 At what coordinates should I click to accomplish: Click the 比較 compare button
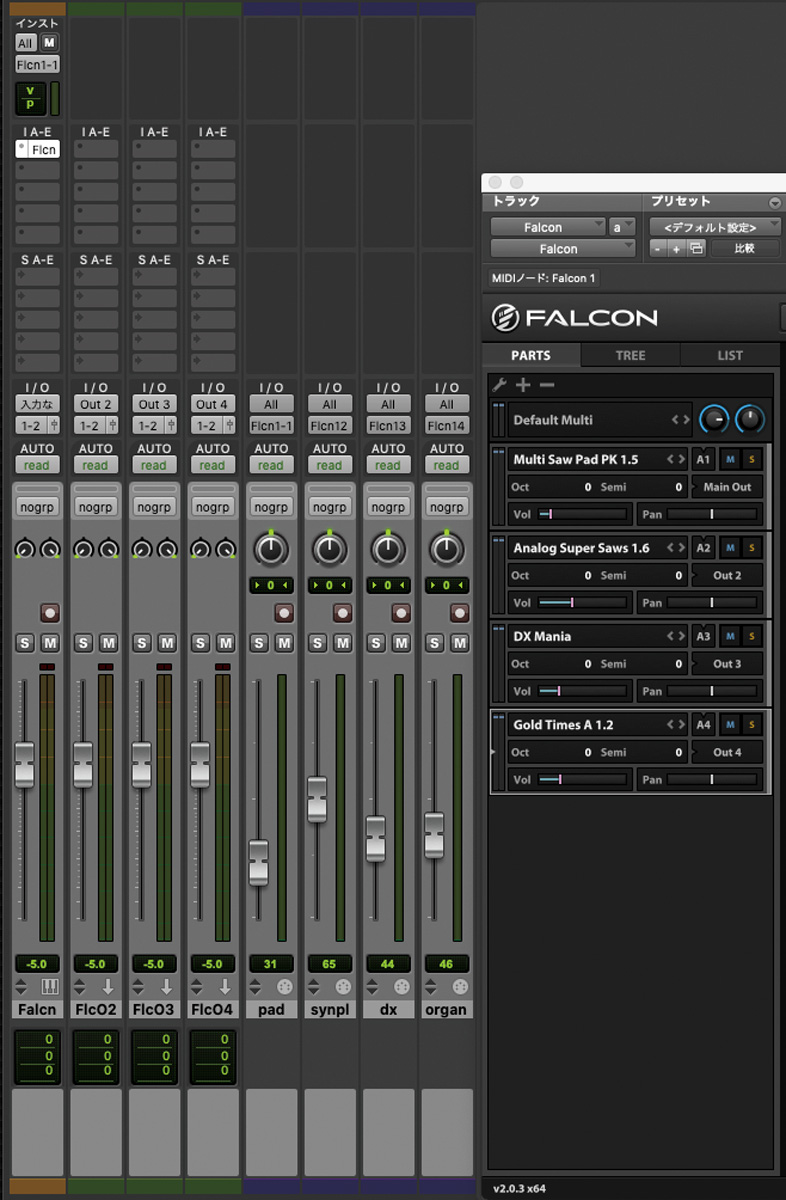click(744, 248)
